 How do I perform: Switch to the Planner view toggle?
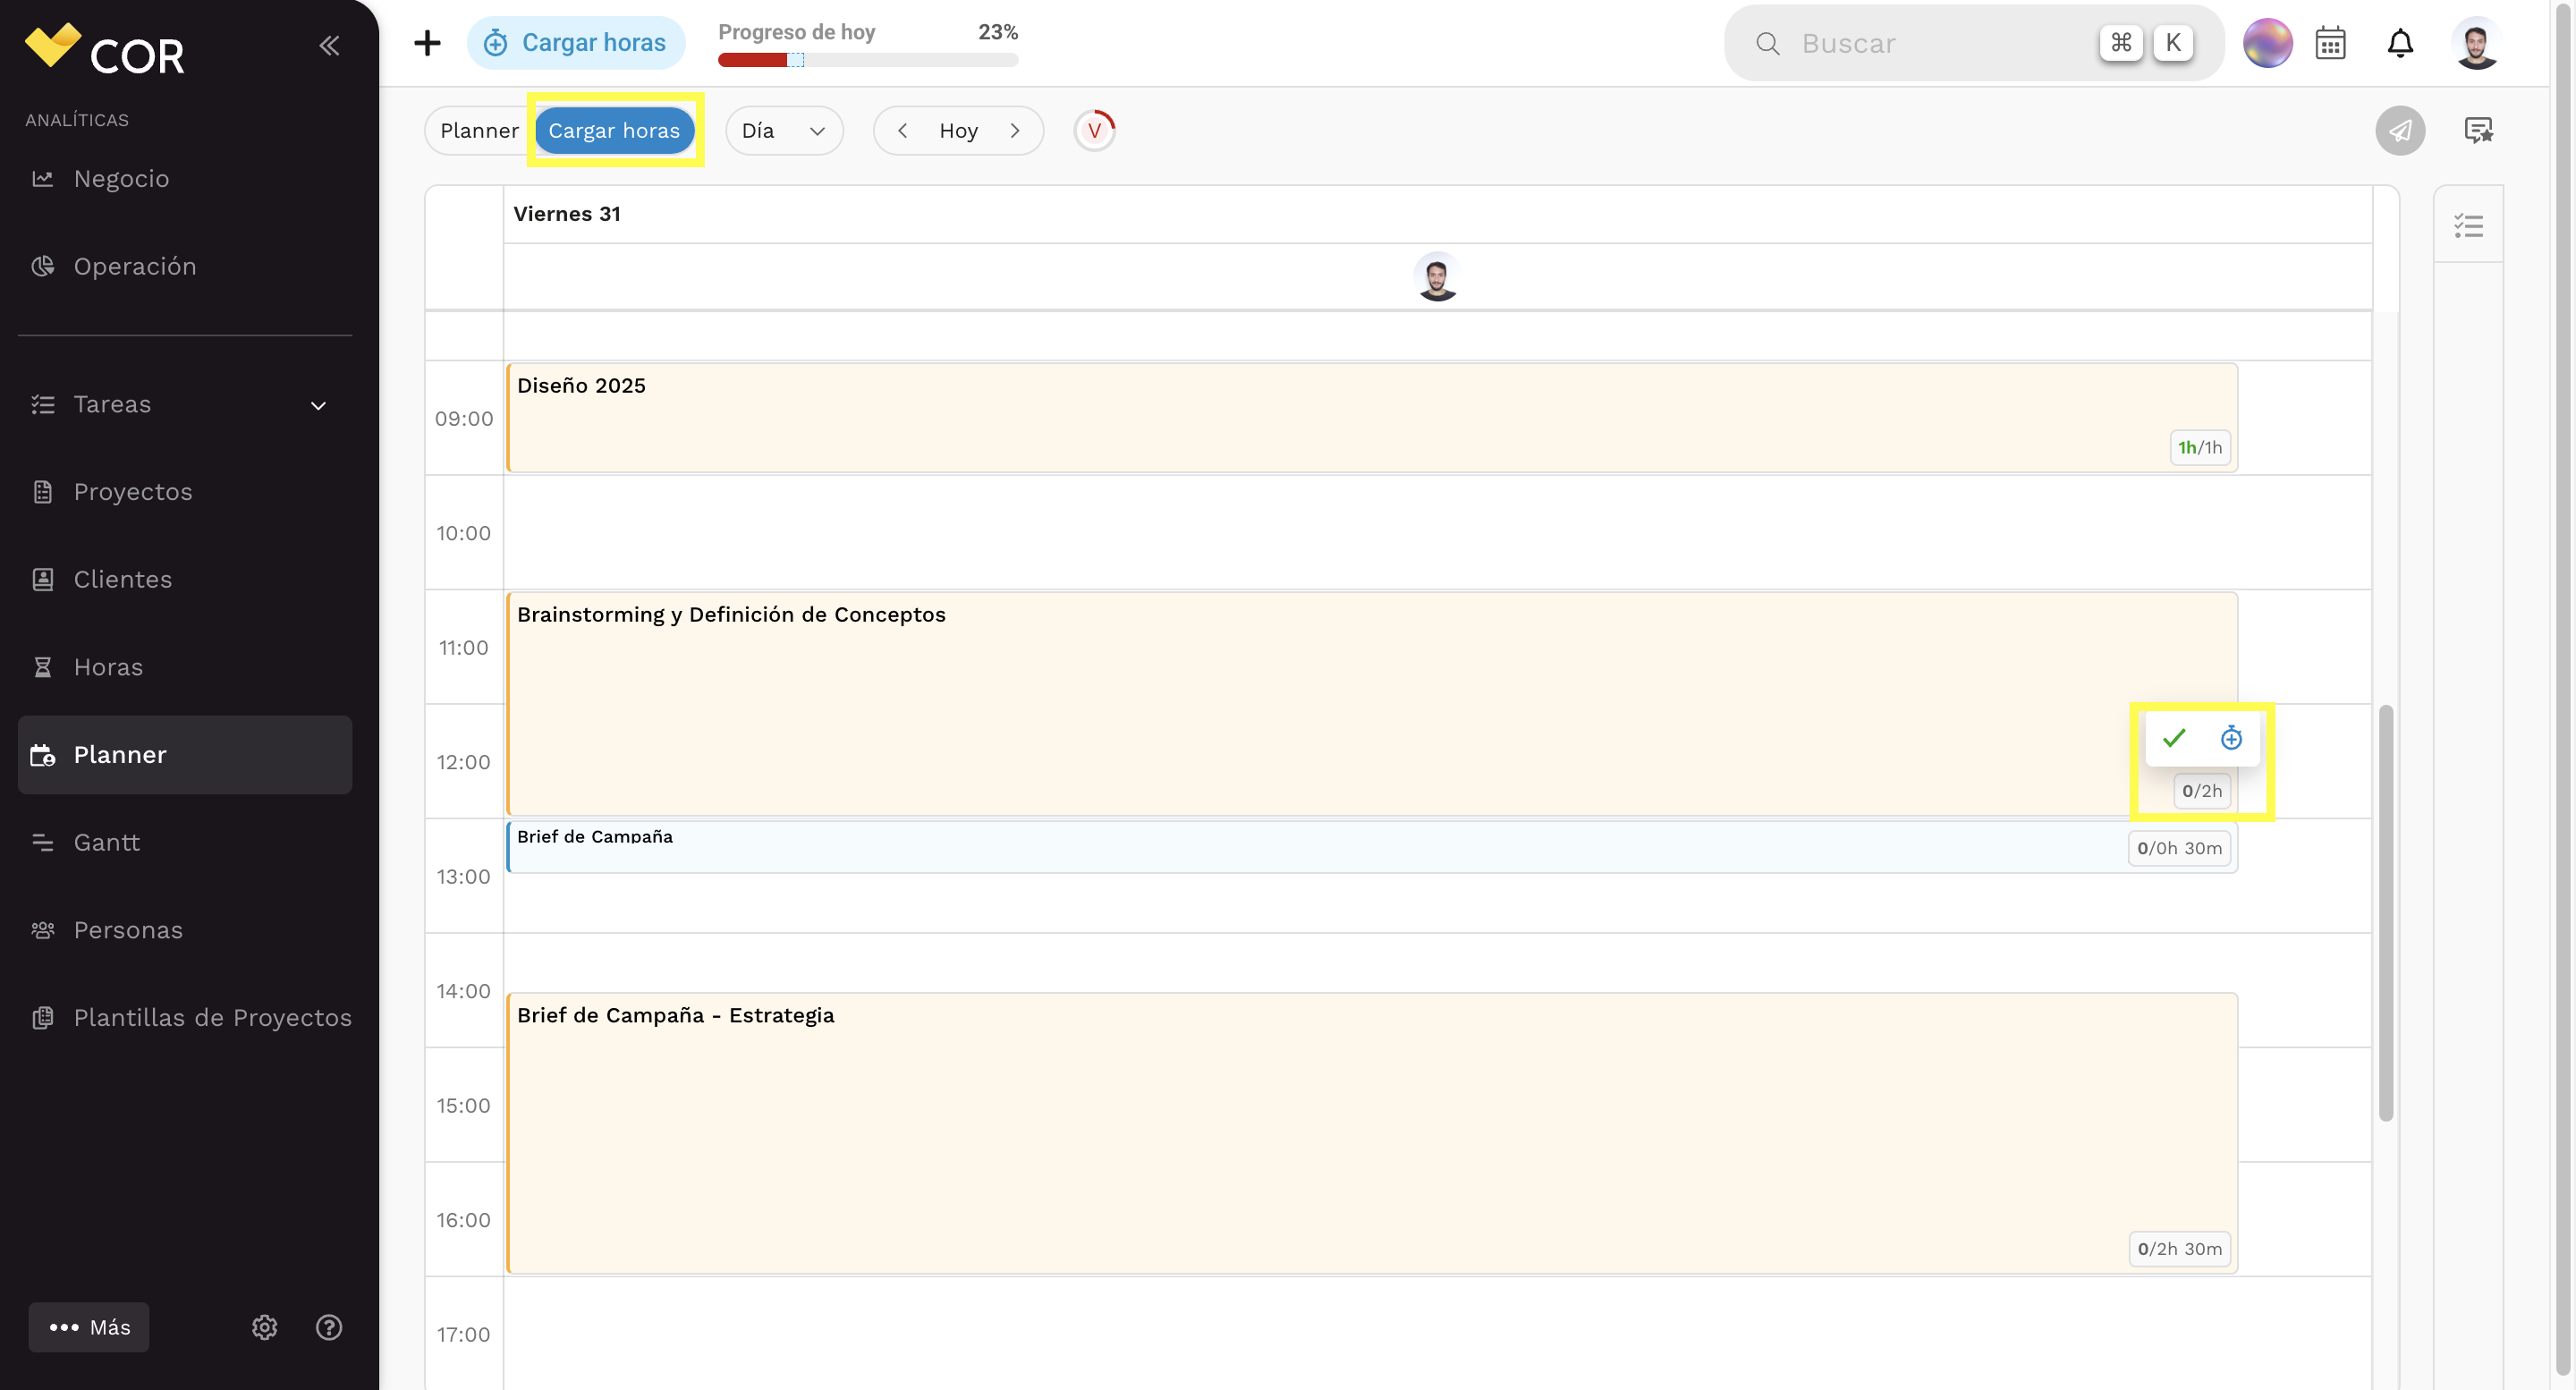pyautogui.click(x=479, y=130)
